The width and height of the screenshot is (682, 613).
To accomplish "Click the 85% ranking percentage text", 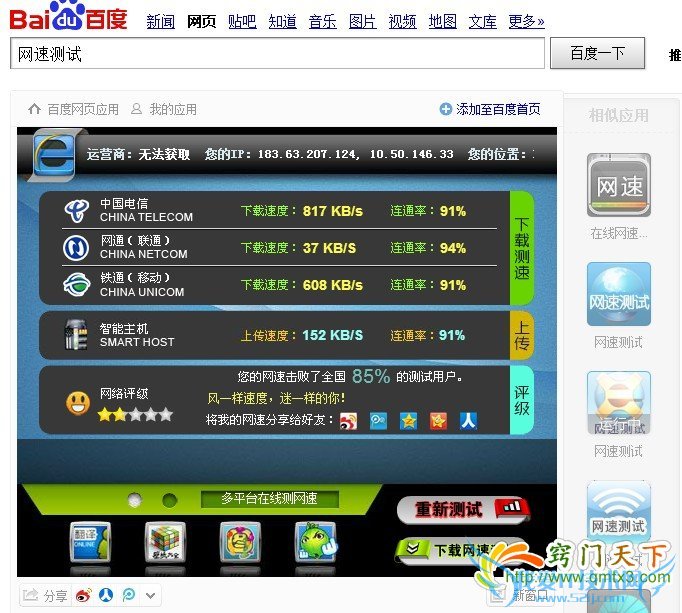I will coord(371,376).
